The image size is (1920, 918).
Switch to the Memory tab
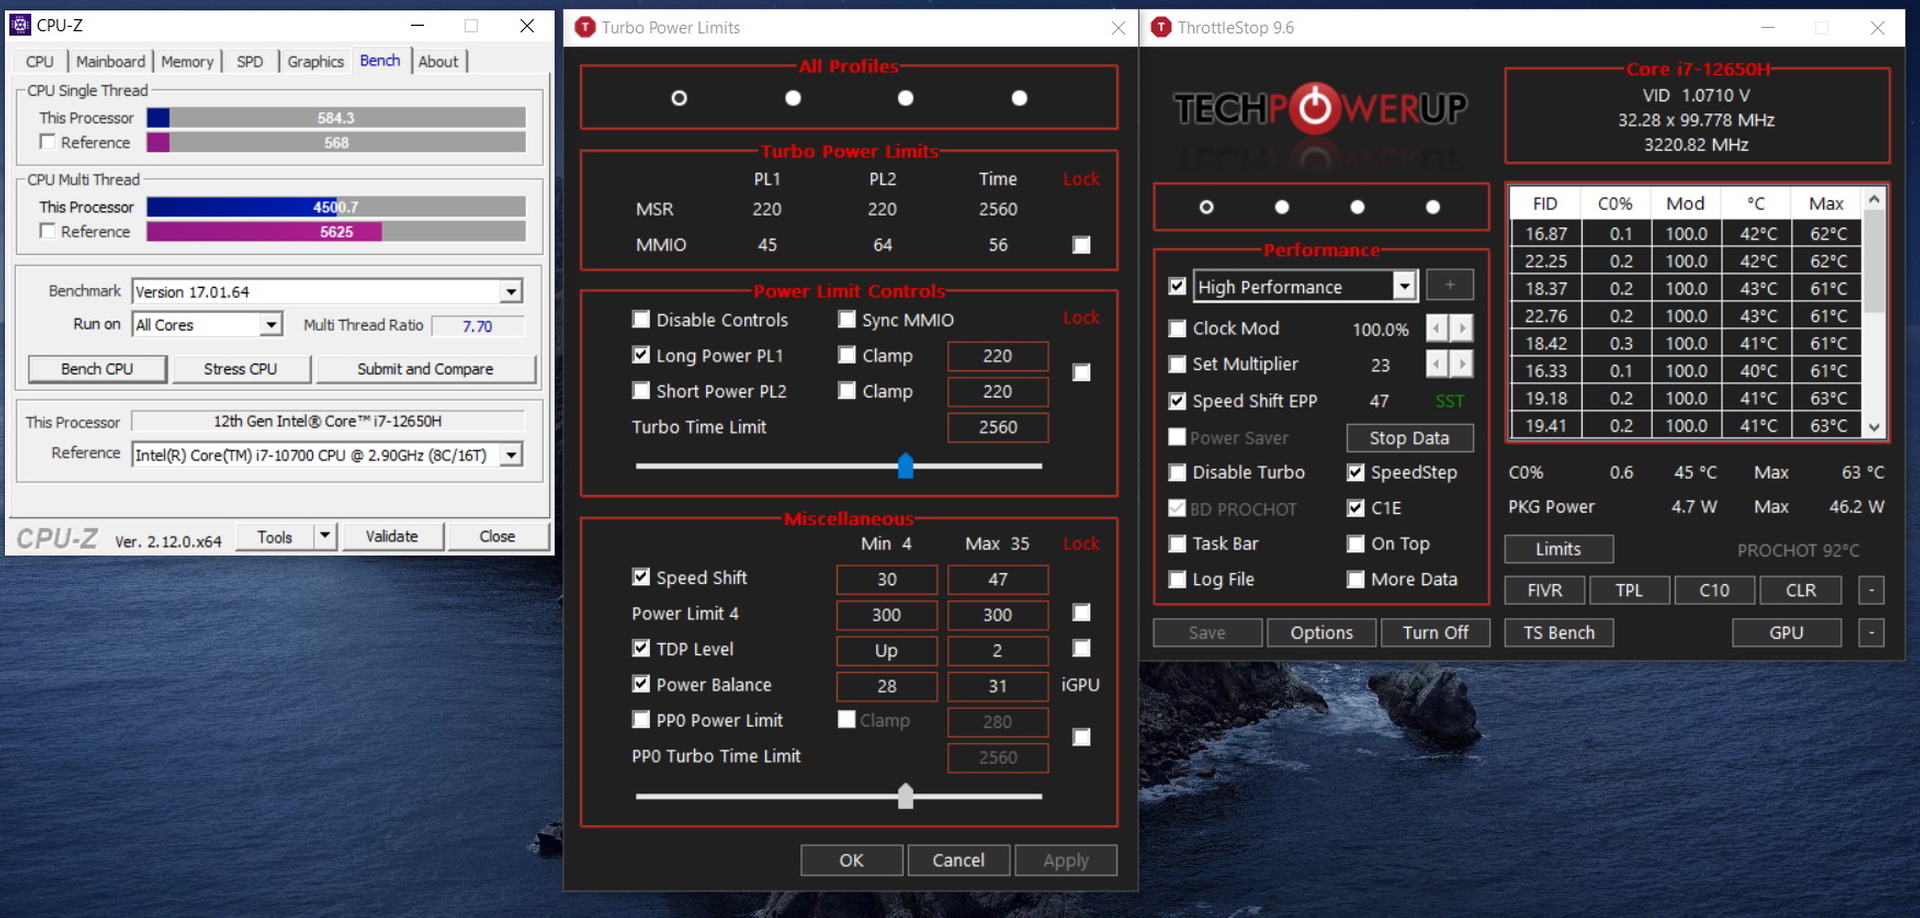tap(187, 61)
